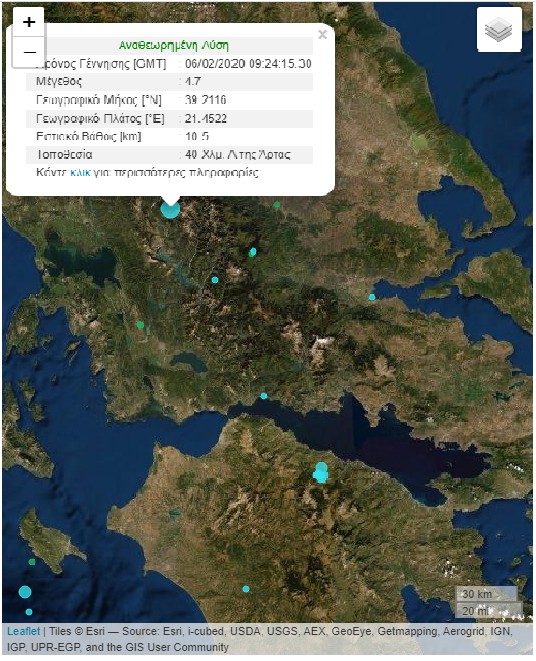This screenshot has height=661, width=536.
Task: Select the cyan marker on the eastern gulf coast
Action: point(372,297)
